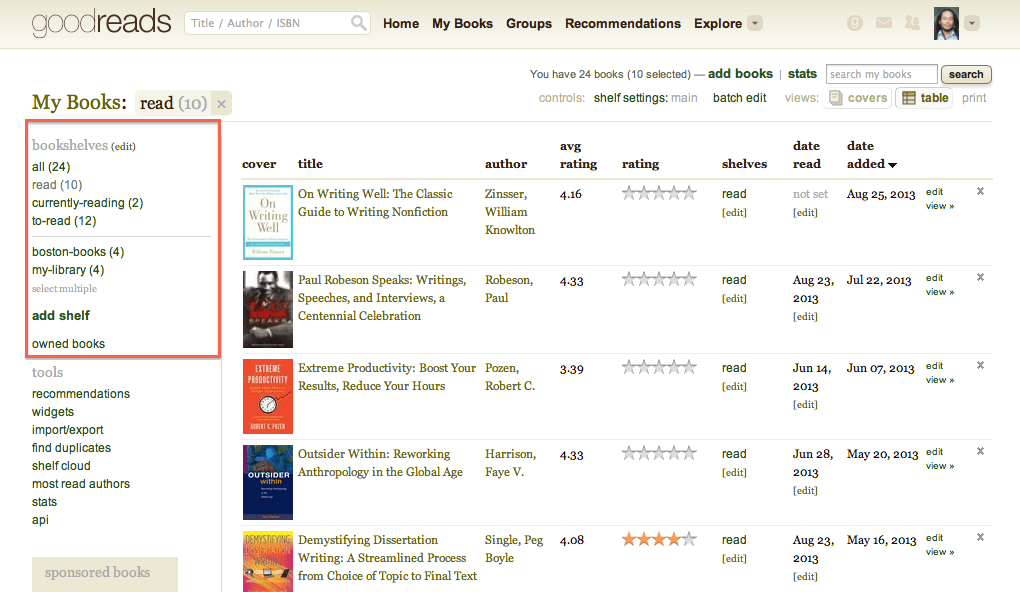Image resolution: width=1020 pixels, height=592 pixels.
Task: Rate Paul Robeson Speaks three stars
Action: pos(659,279)
